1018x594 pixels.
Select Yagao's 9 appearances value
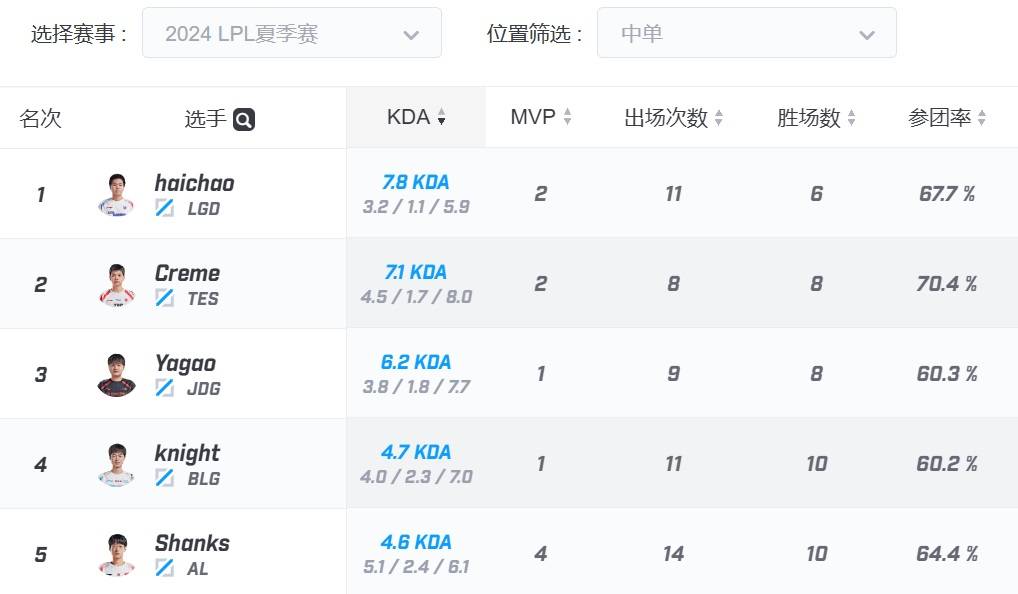[673, 373]
